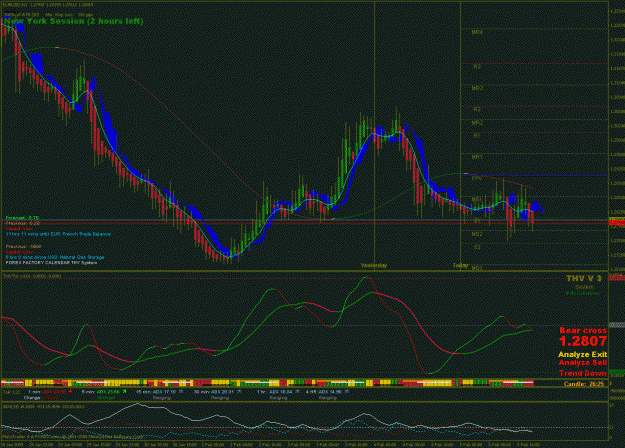The height and width of the screenshot is (448, 625).
Task: Click the Trend Down status label
Action: coord(582,373)
